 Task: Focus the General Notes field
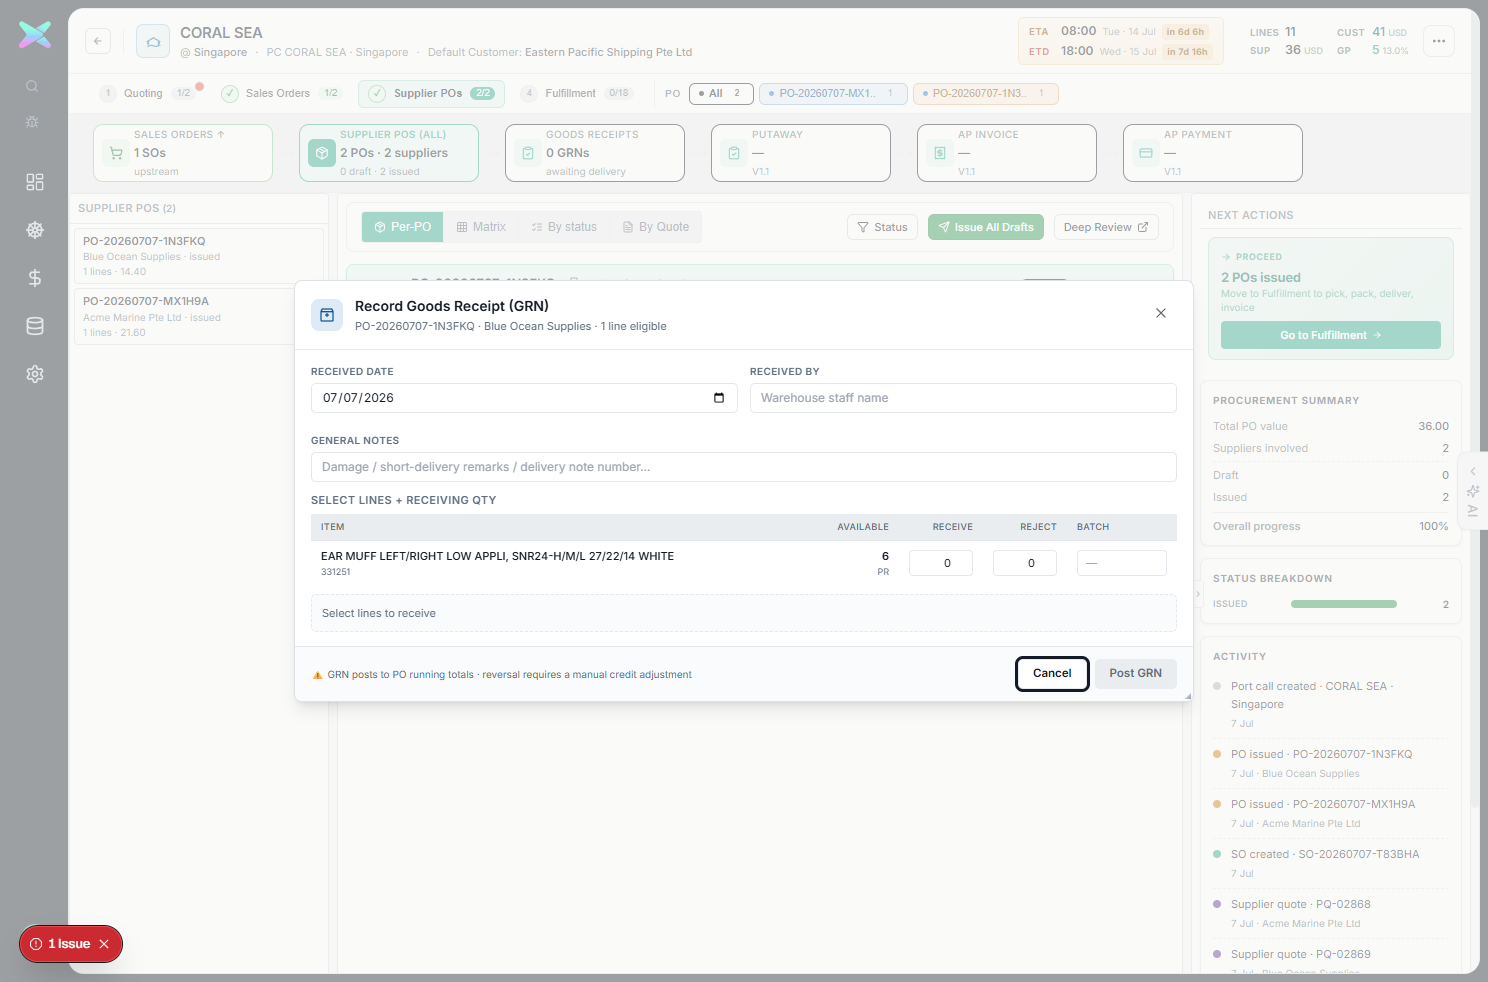click(744, 467)
